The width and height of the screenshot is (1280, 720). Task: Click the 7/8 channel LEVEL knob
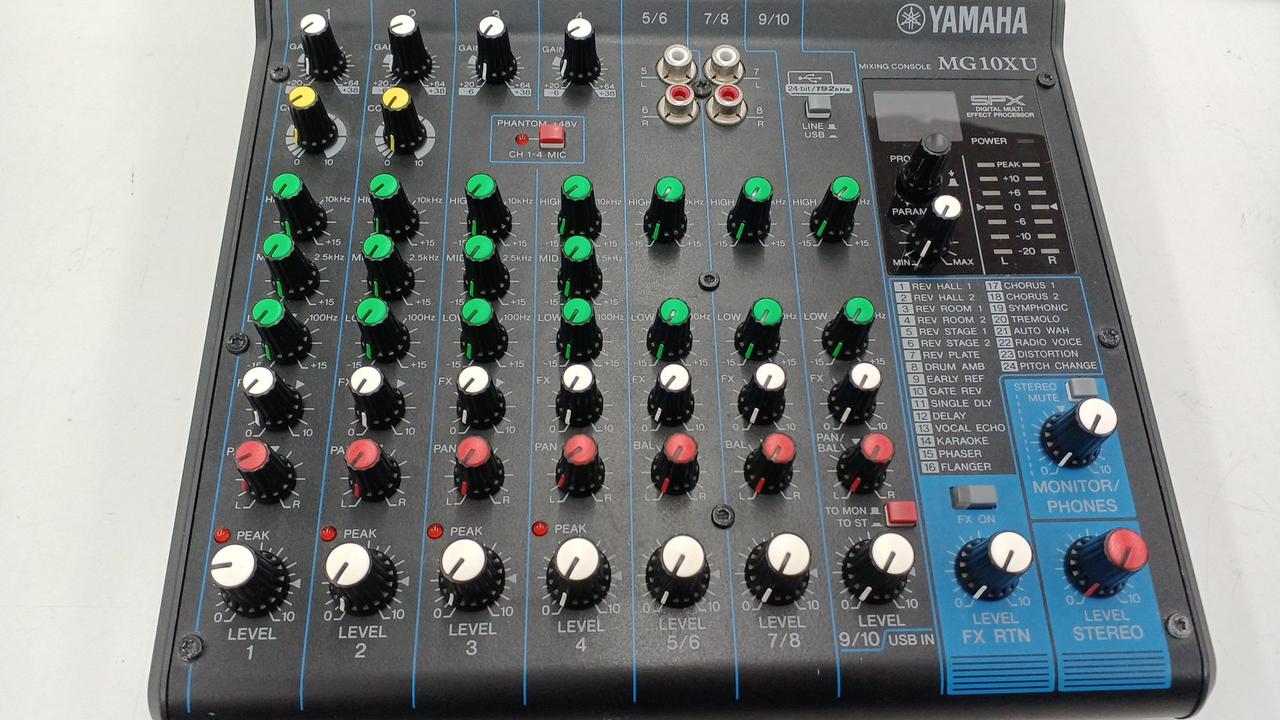pos(779,569)
